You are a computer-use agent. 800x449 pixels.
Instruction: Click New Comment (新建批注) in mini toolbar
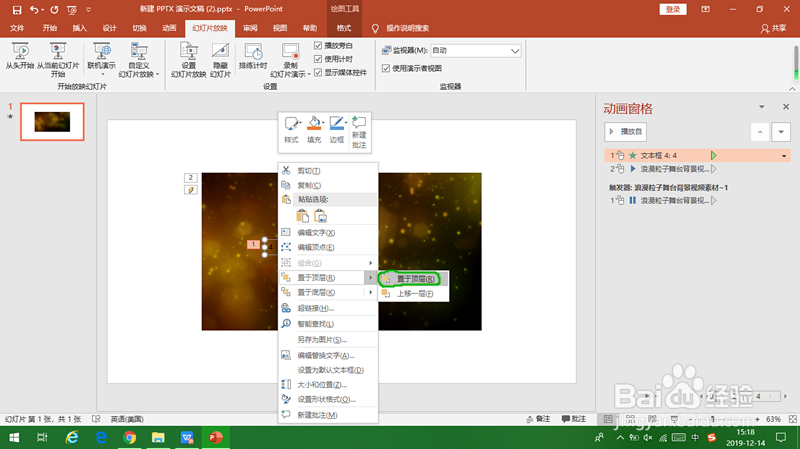[x=359, y=132]
